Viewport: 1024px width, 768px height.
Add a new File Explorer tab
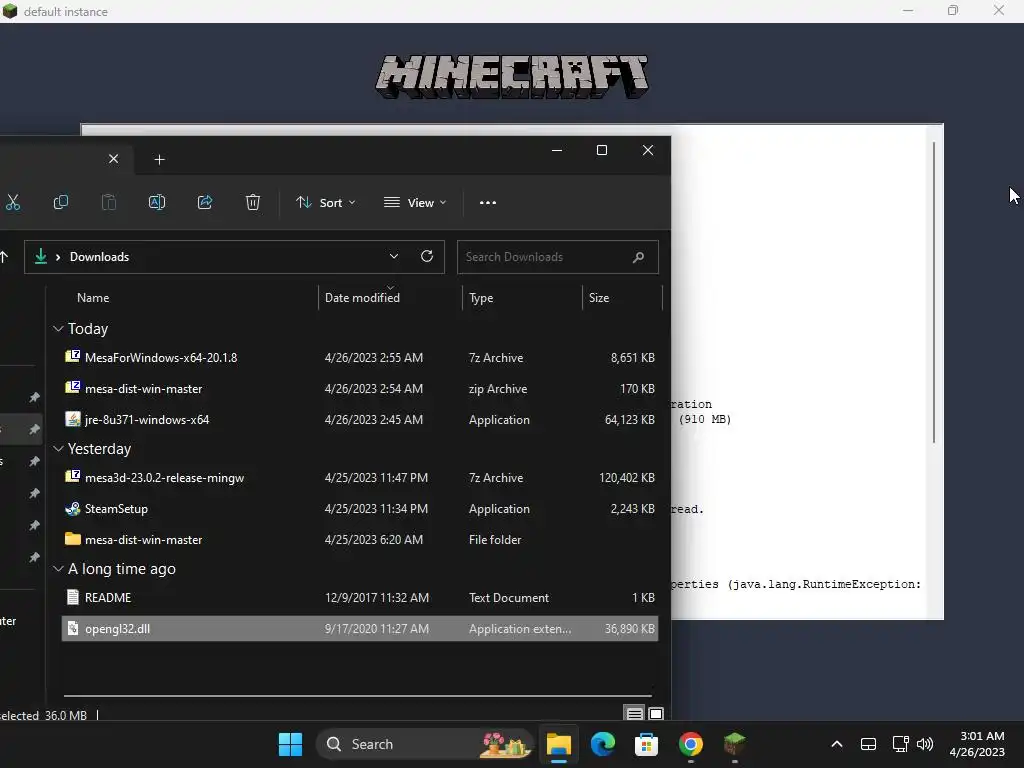(159, 159)
